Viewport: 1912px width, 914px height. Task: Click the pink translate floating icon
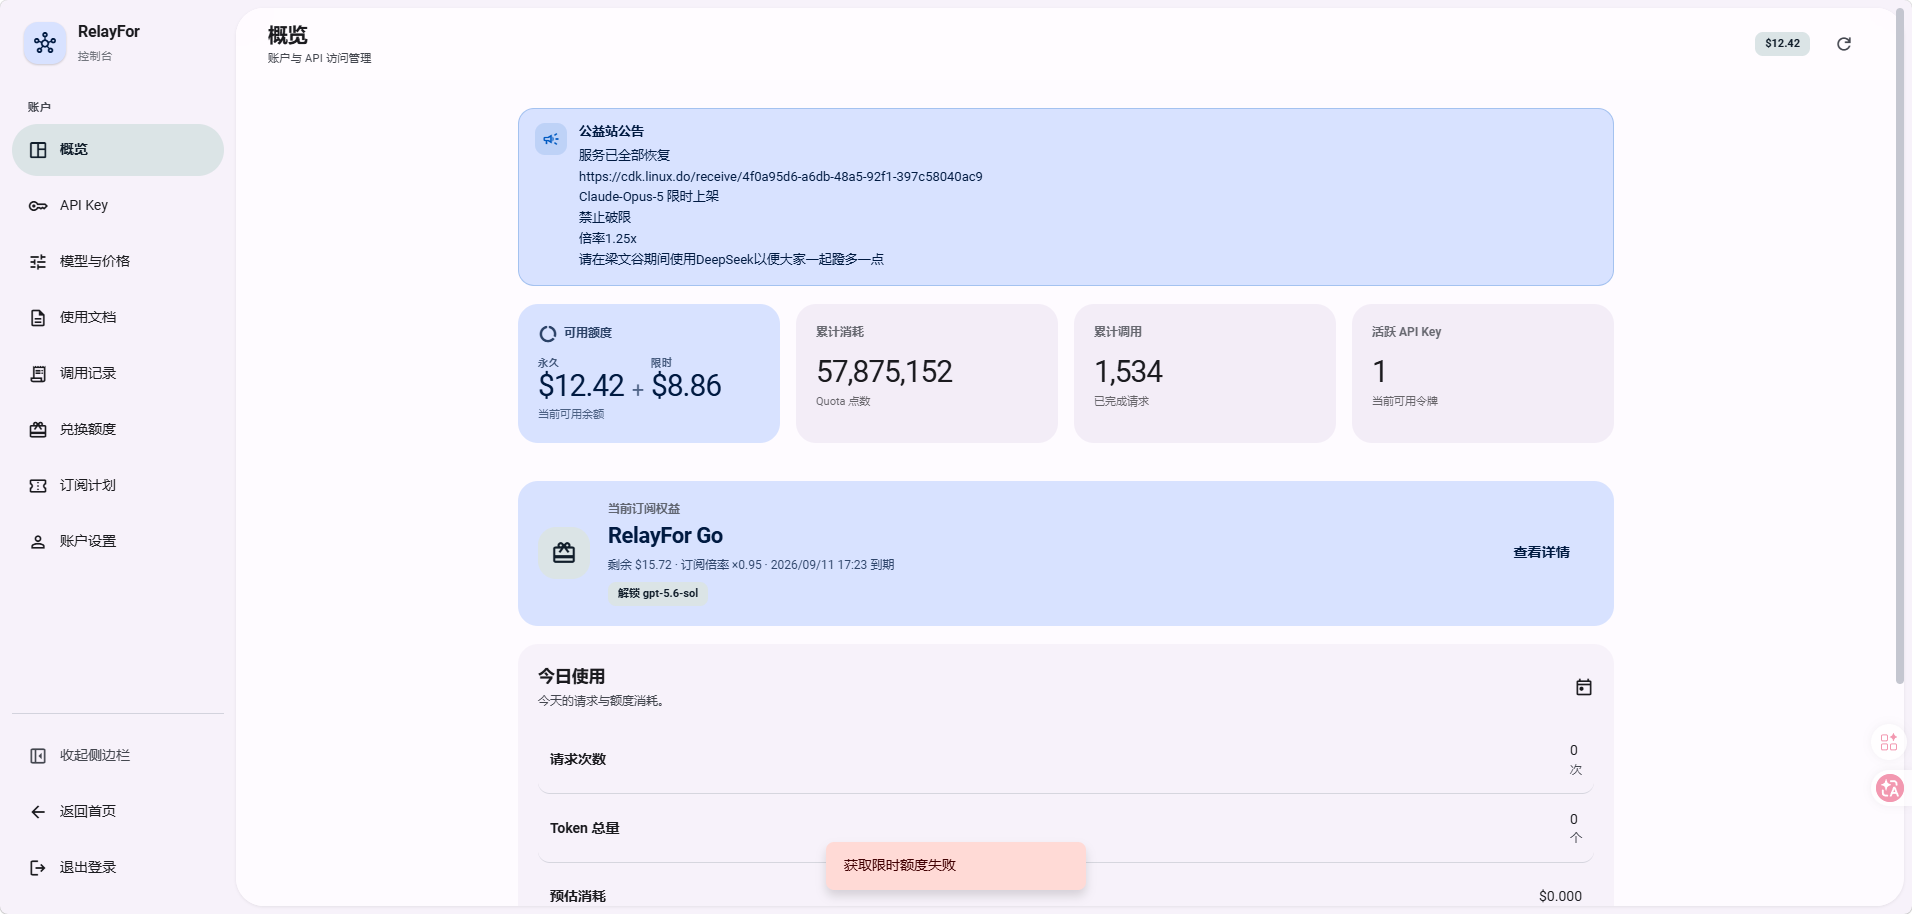[x=1889, y=788]
